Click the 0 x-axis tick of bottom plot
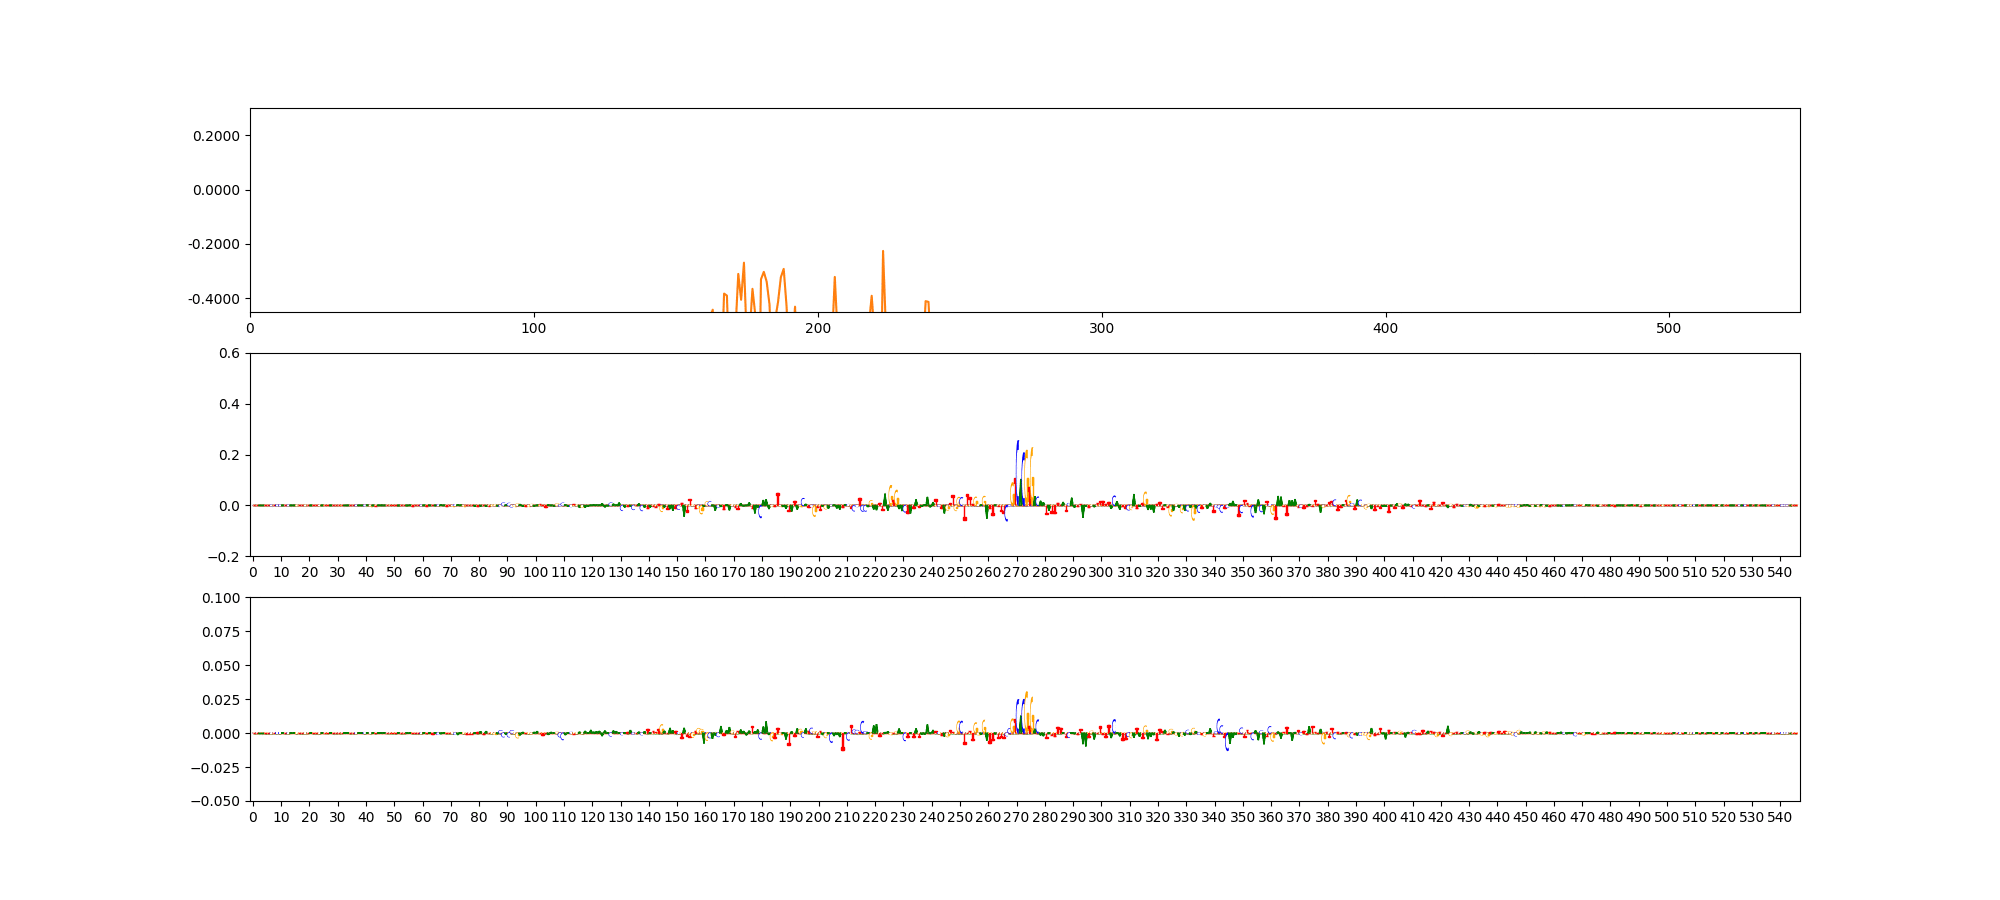Screen dimensions: 2000x900 click(x=253, y=817)
